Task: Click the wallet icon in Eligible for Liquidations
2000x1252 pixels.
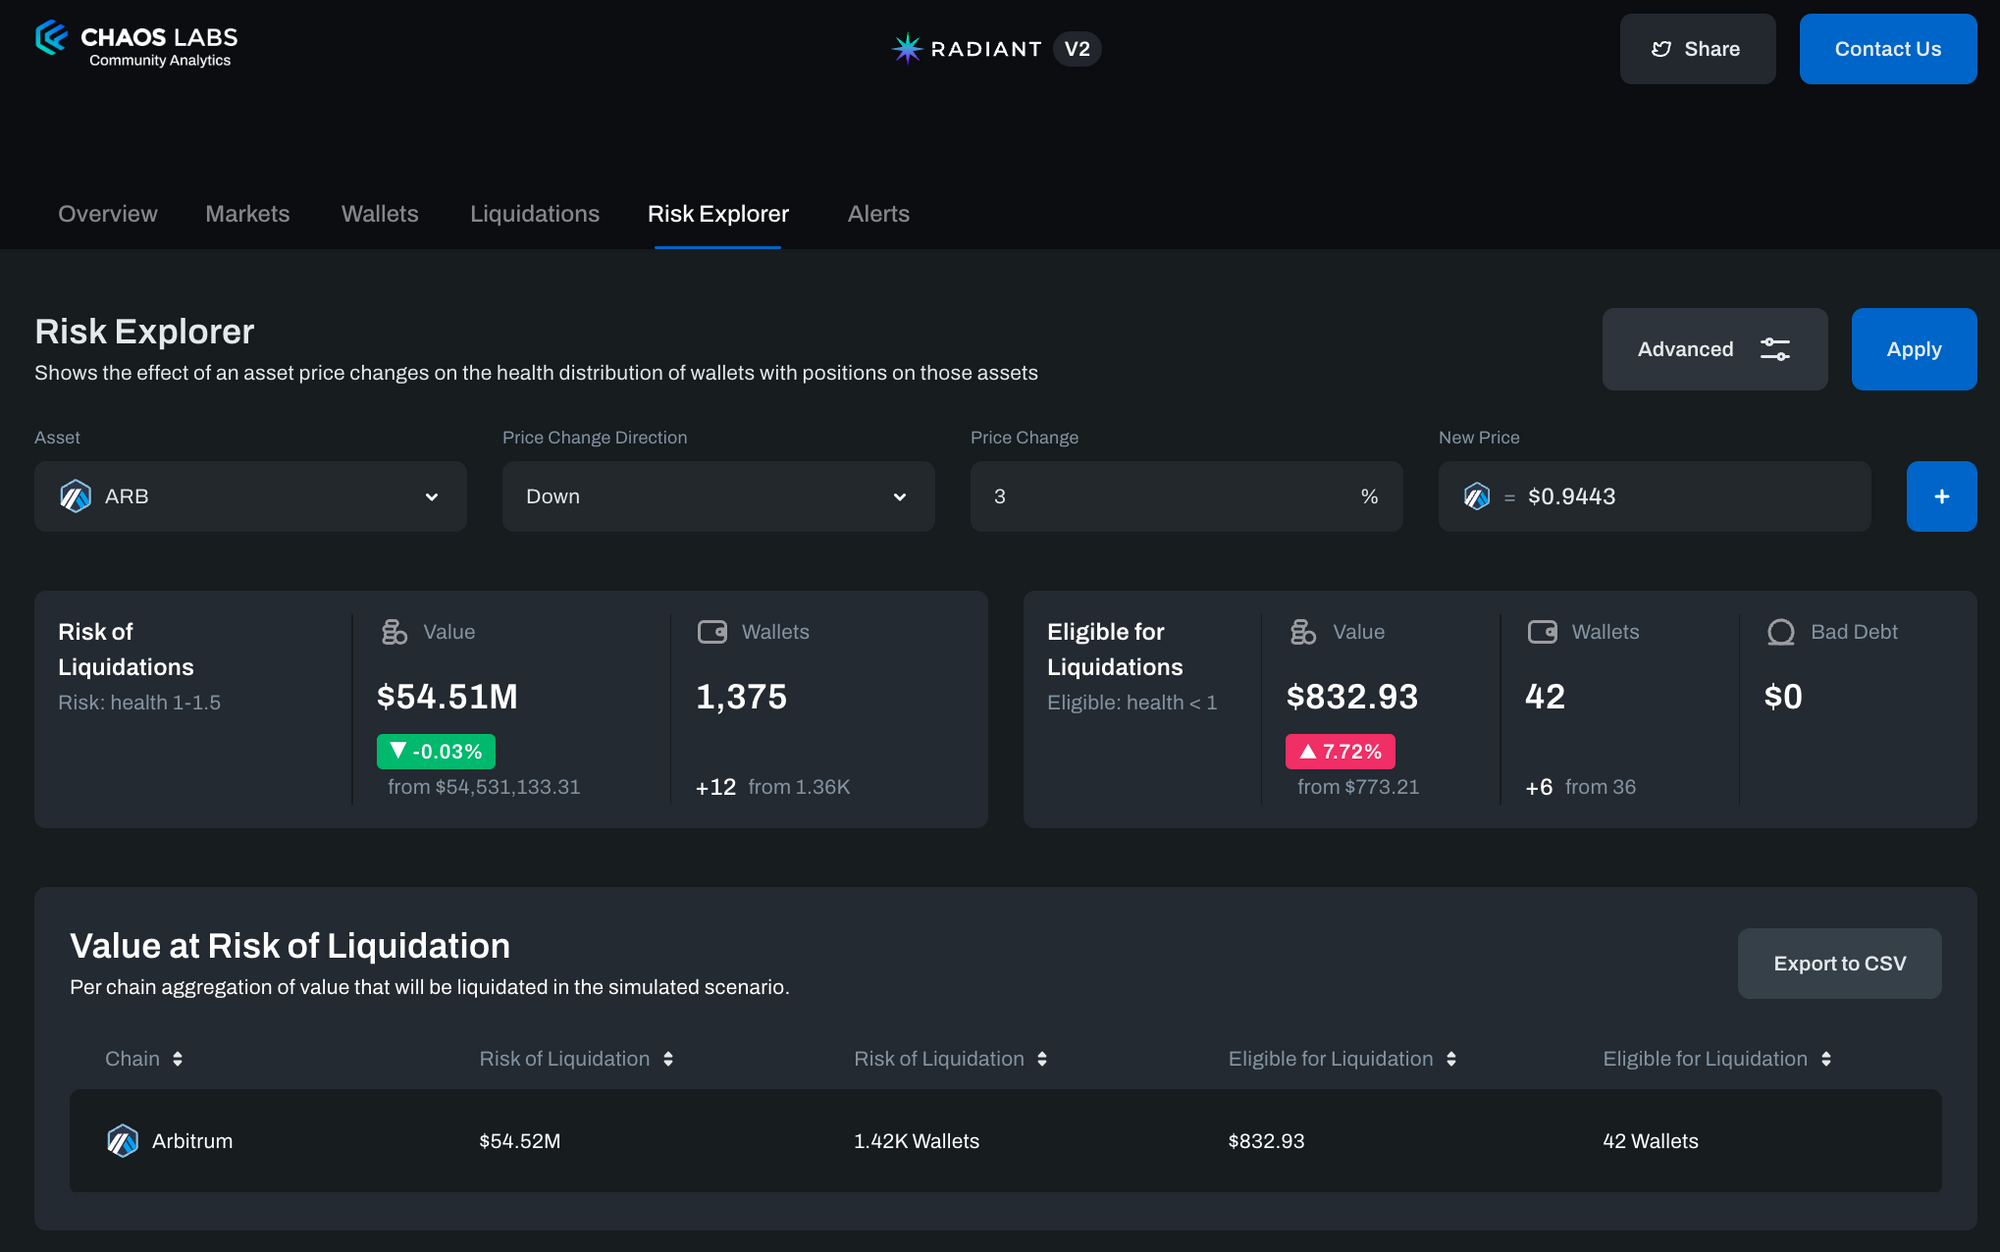Action: pos(1542,632)
